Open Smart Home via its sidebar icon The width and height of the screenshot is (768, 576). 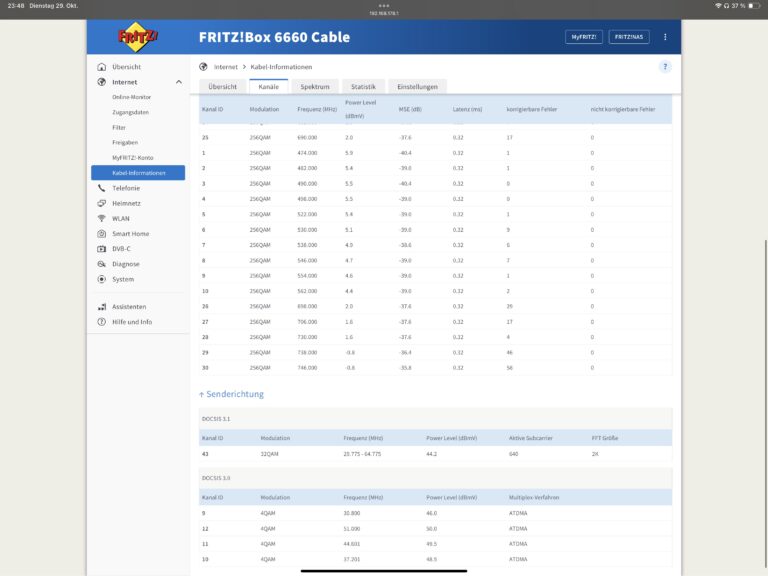point(102,233)
